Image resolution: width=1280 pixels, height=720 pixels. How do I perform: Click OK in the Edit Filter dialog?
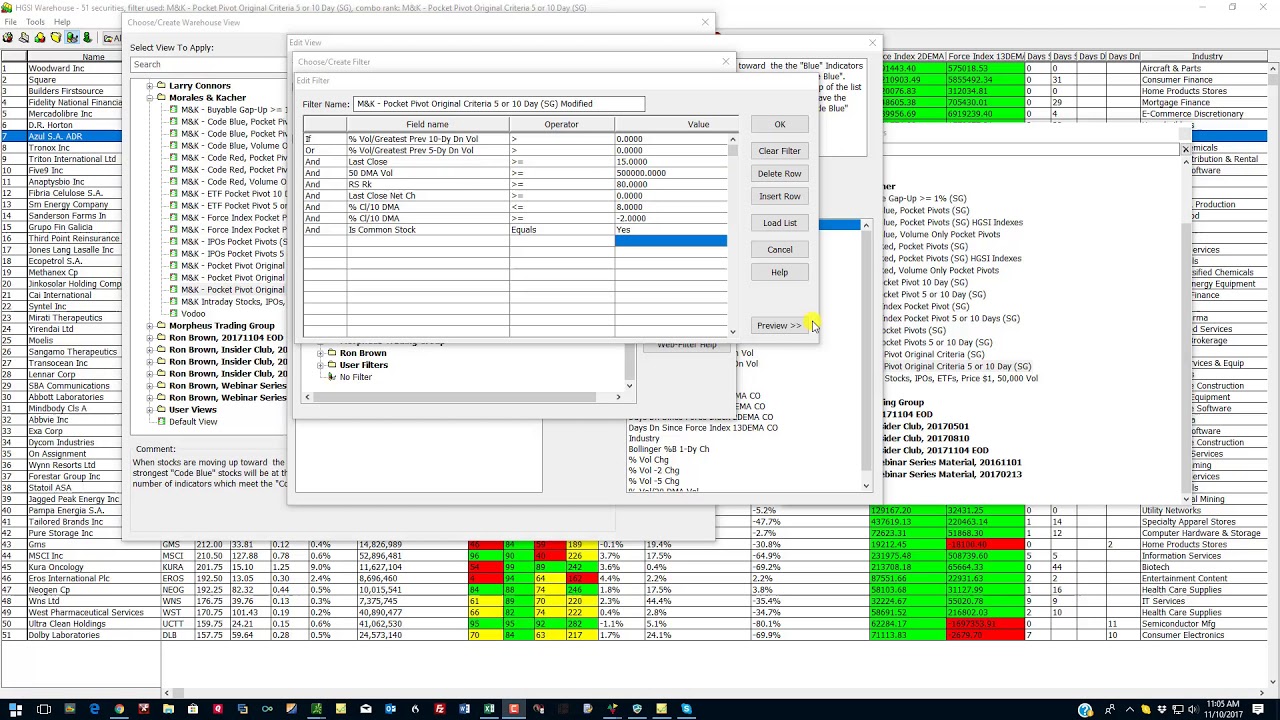(x=779, y=125)
